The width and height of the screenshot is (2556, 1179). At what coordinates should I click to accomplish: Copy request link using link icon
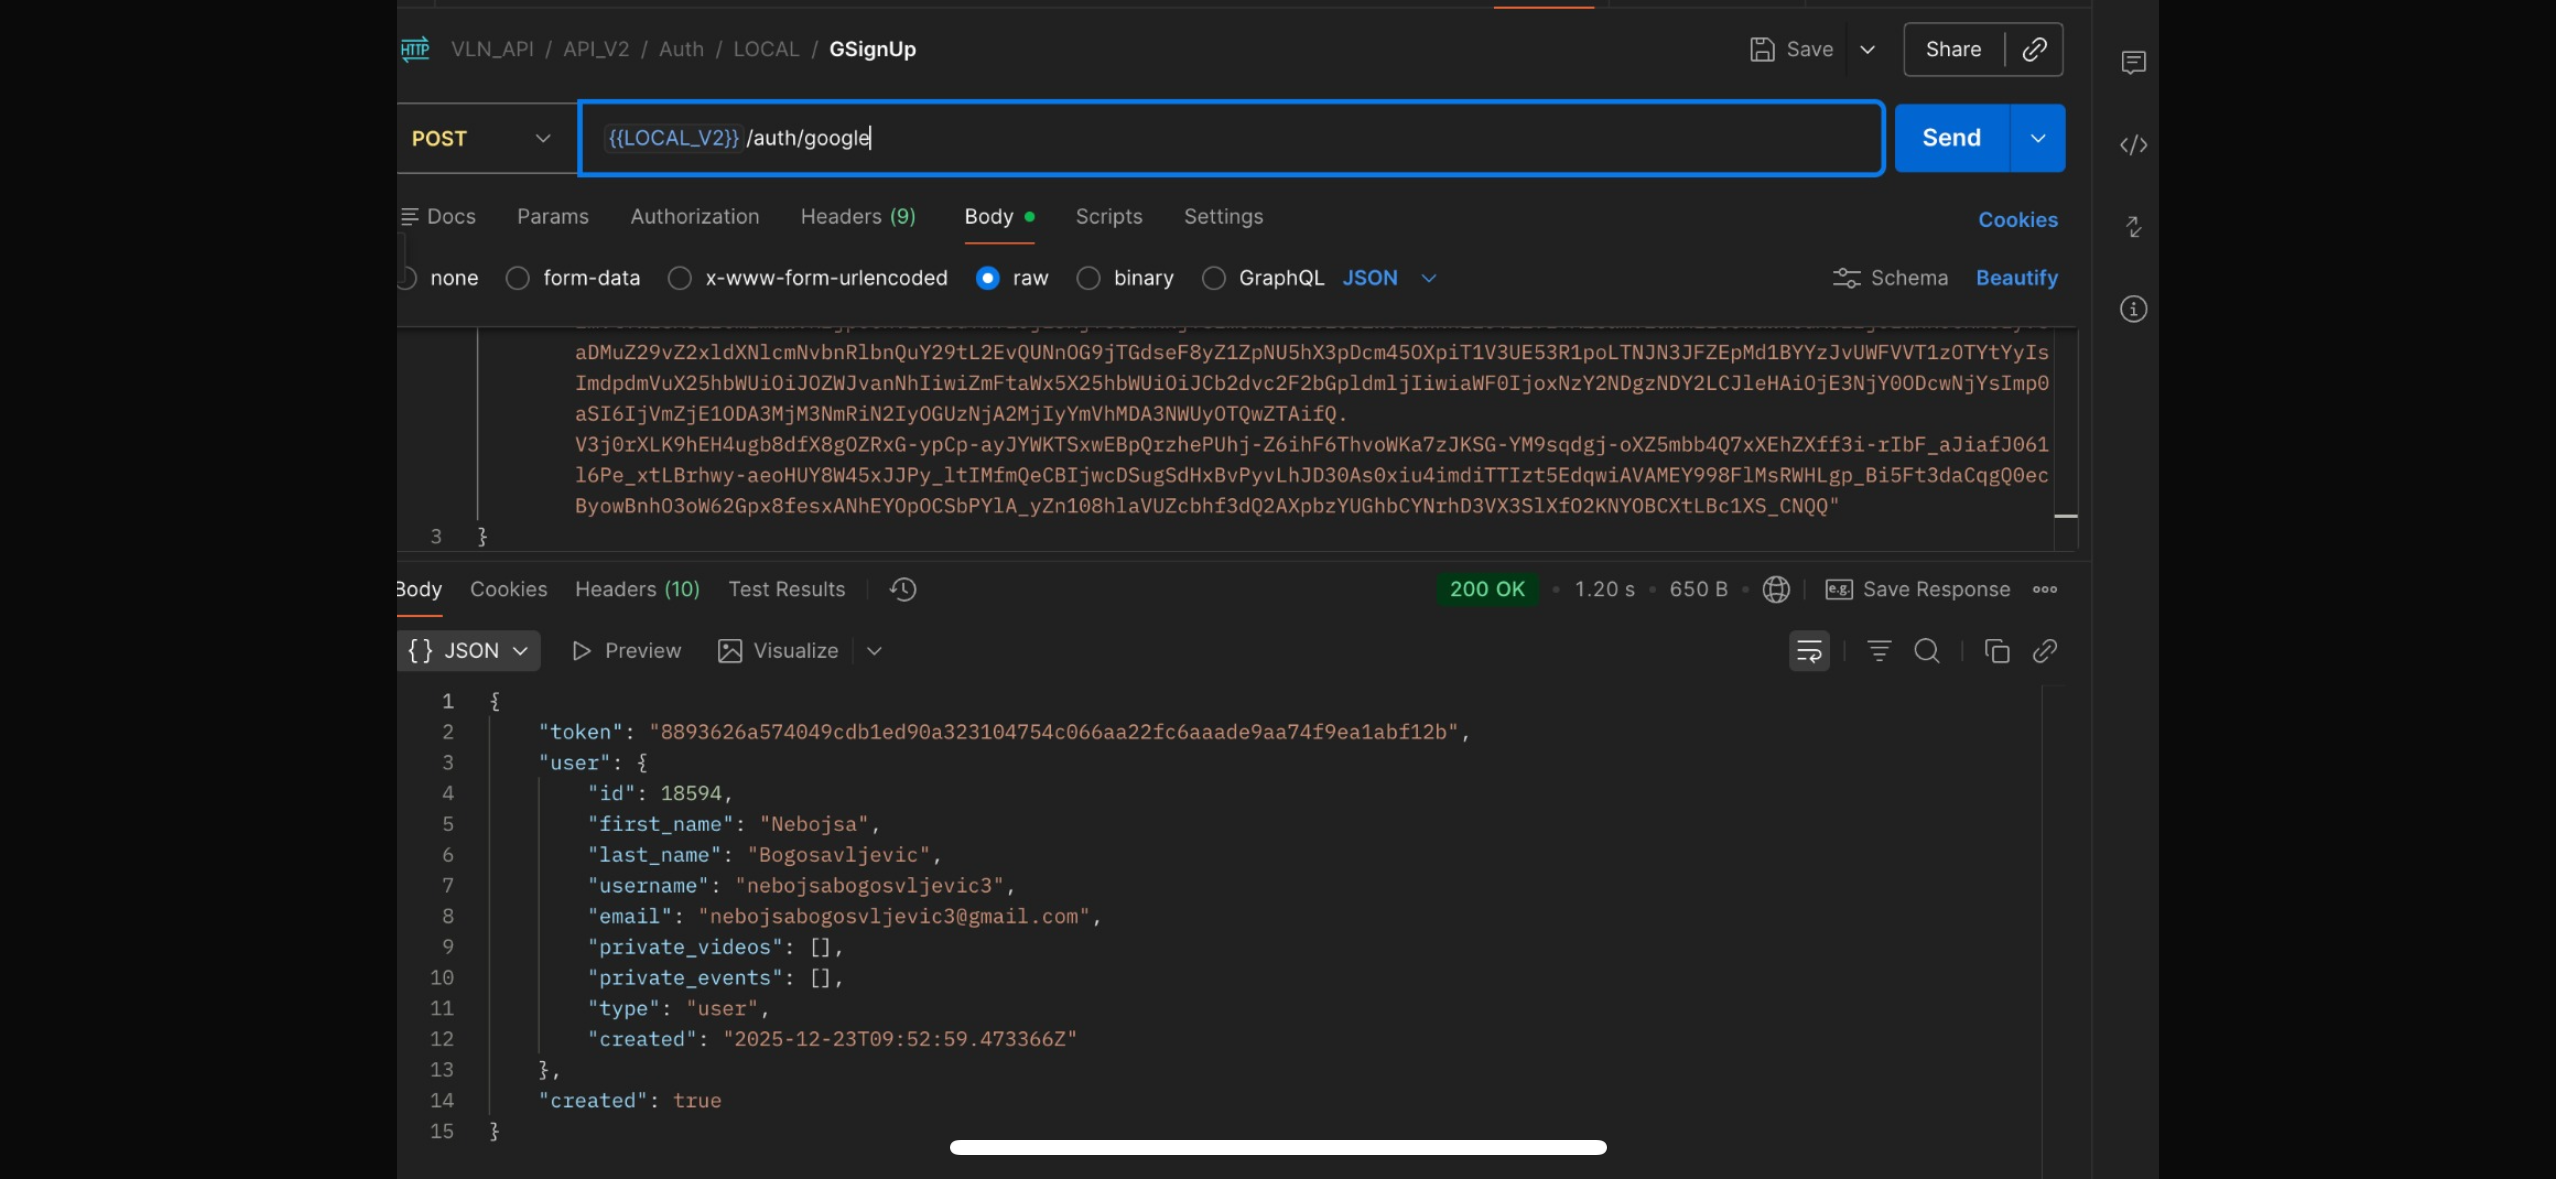(x=2034, y=49)
